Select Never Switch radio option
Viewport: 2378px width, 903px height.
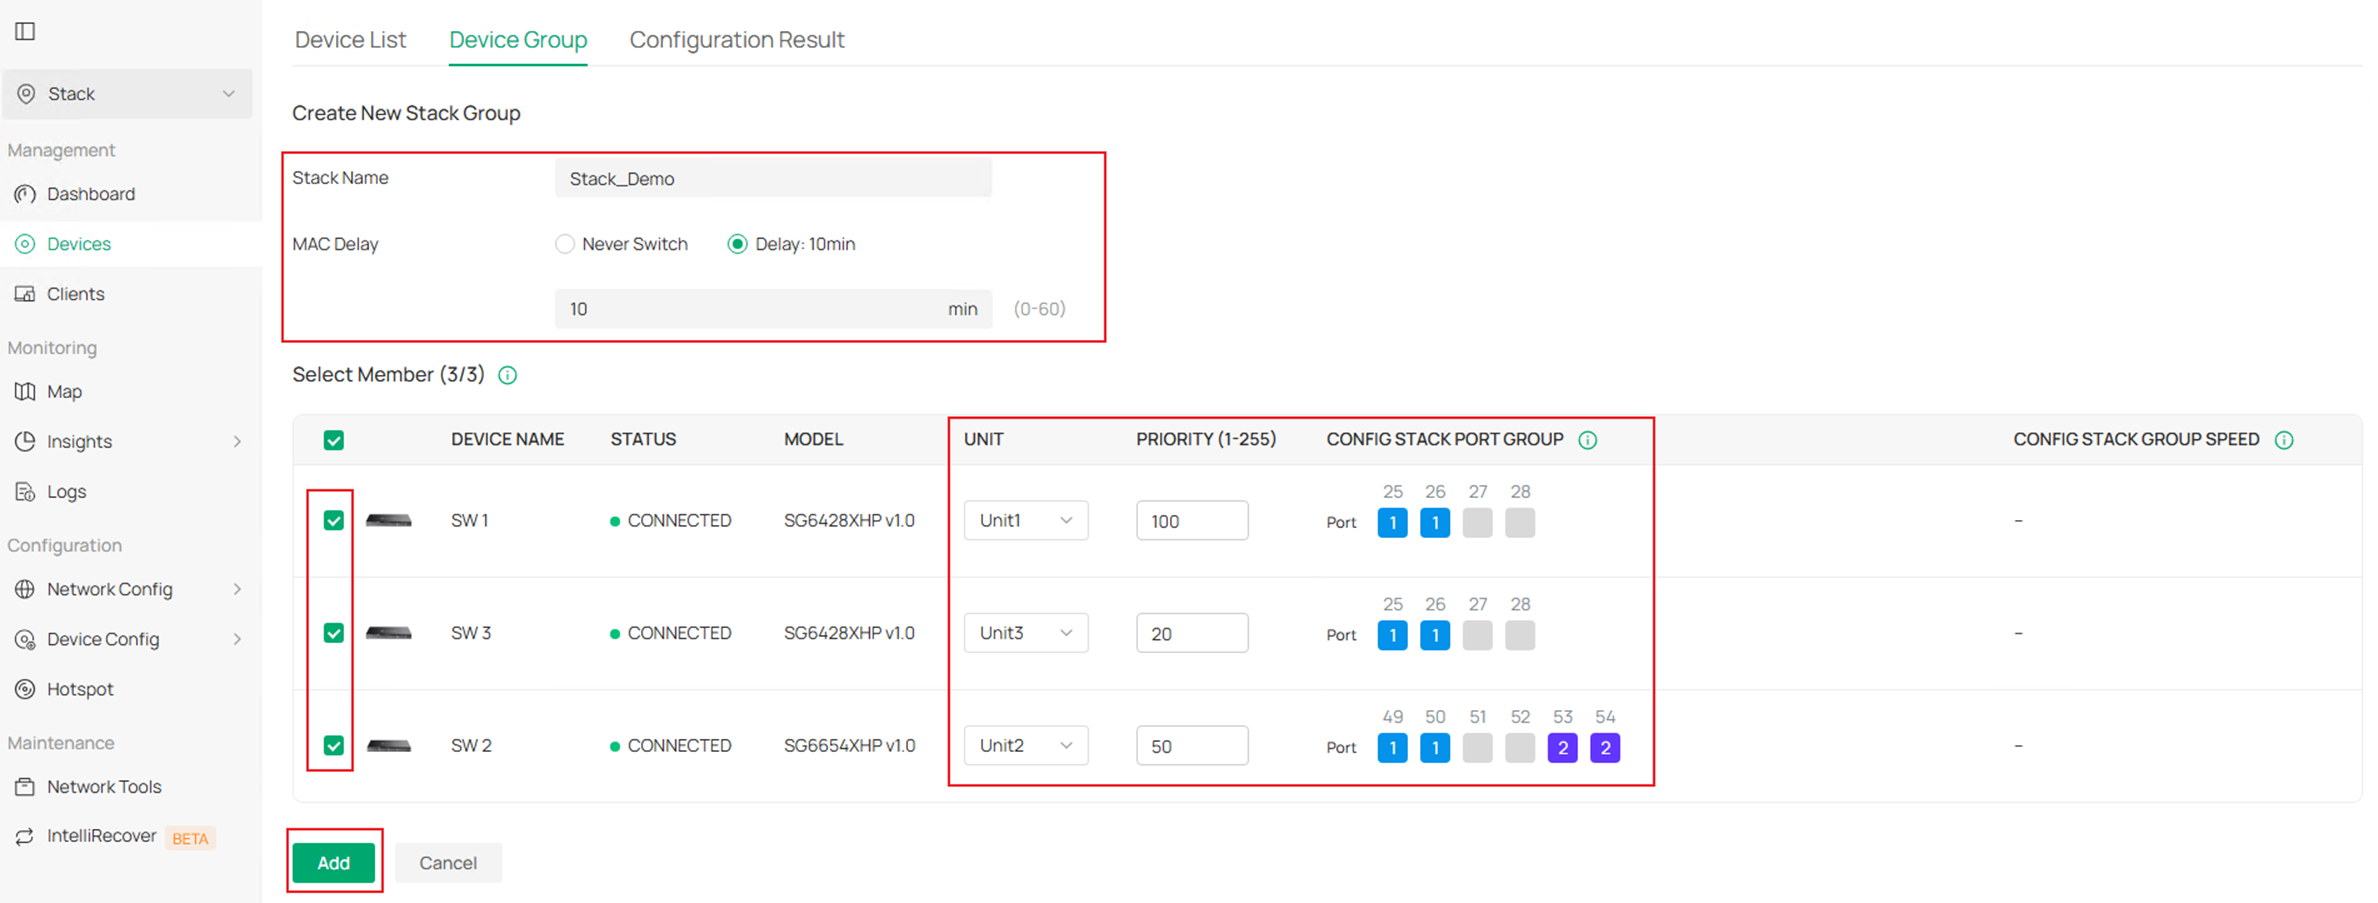coord(565,244)
